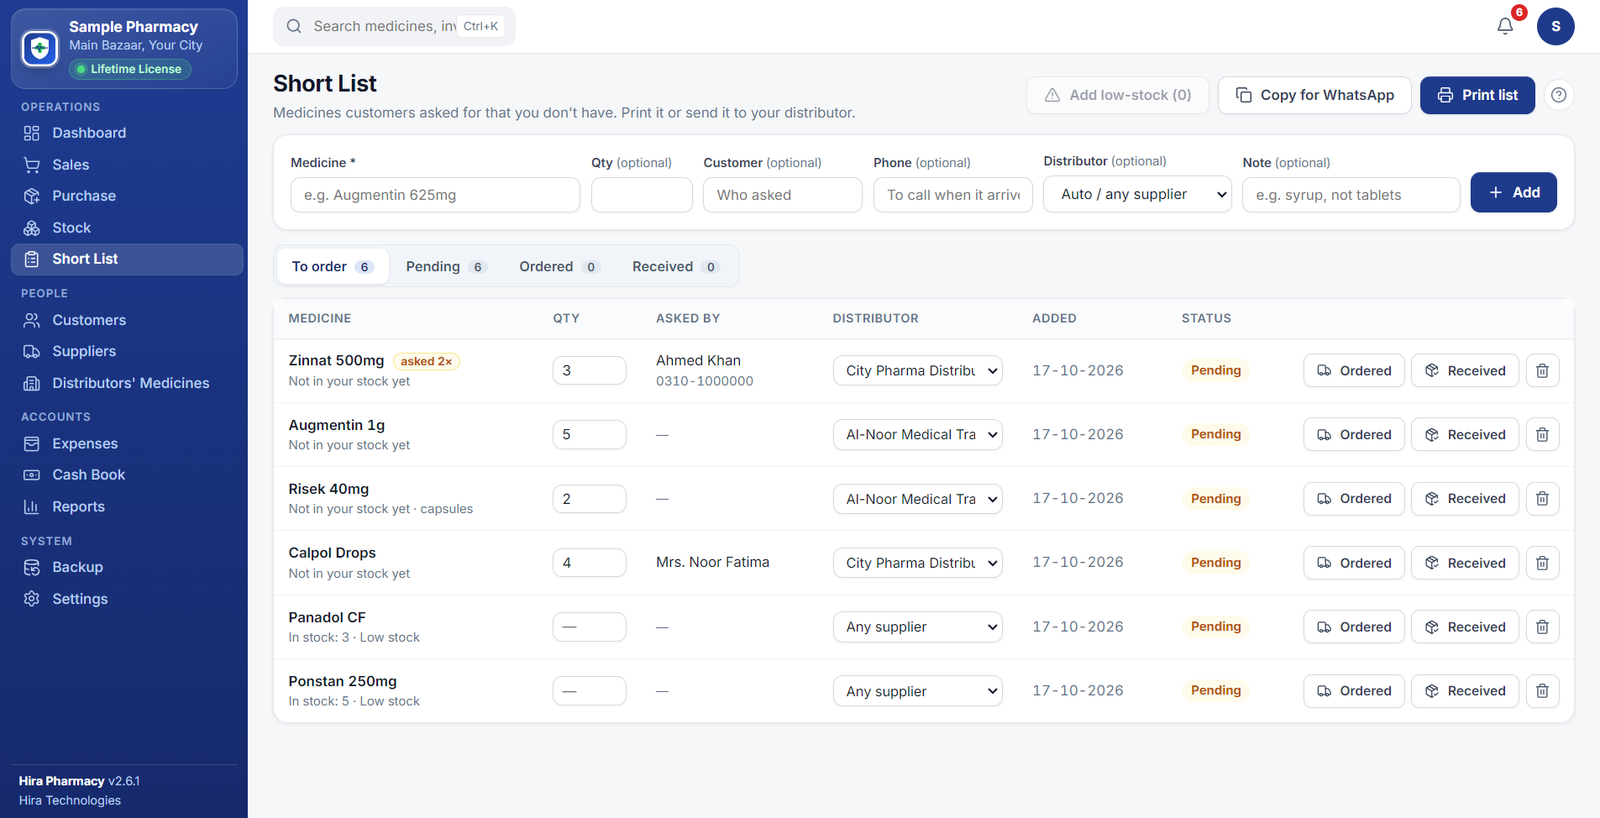Click the Sample Pharmacy shield logo

click(x=40, y=48)
